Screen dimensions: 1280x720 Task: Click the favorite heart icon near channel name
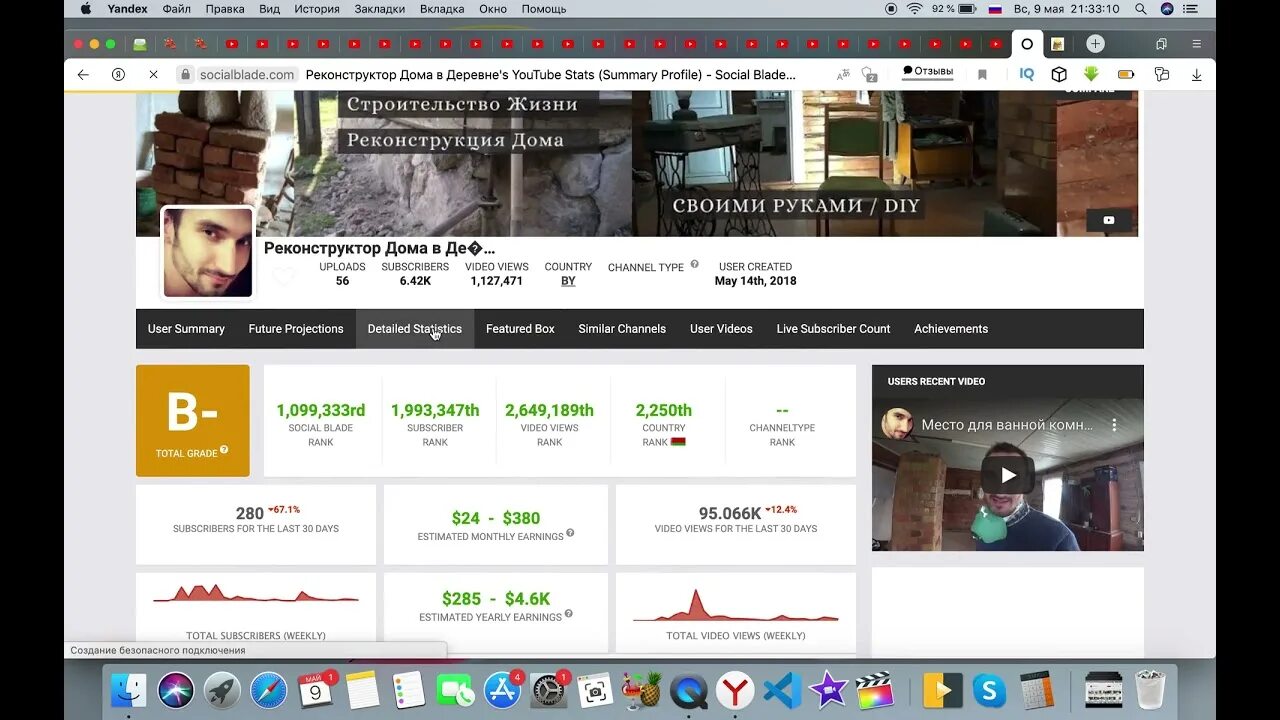point(284,277)
